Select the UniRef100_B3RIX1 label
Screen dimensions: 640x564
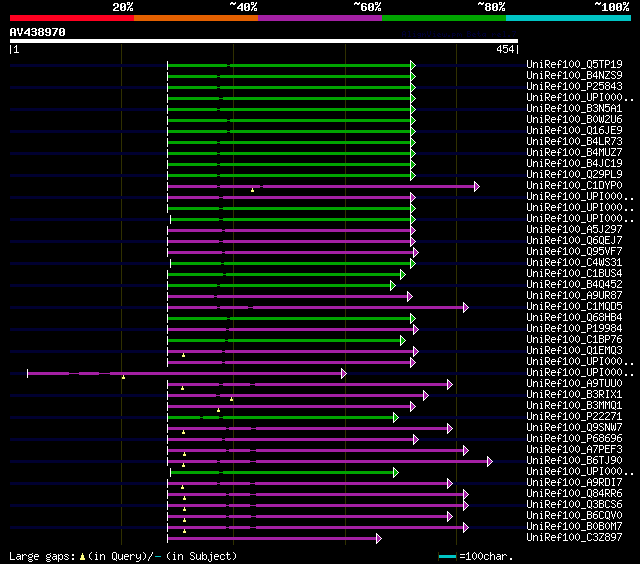tap(574, 395)
